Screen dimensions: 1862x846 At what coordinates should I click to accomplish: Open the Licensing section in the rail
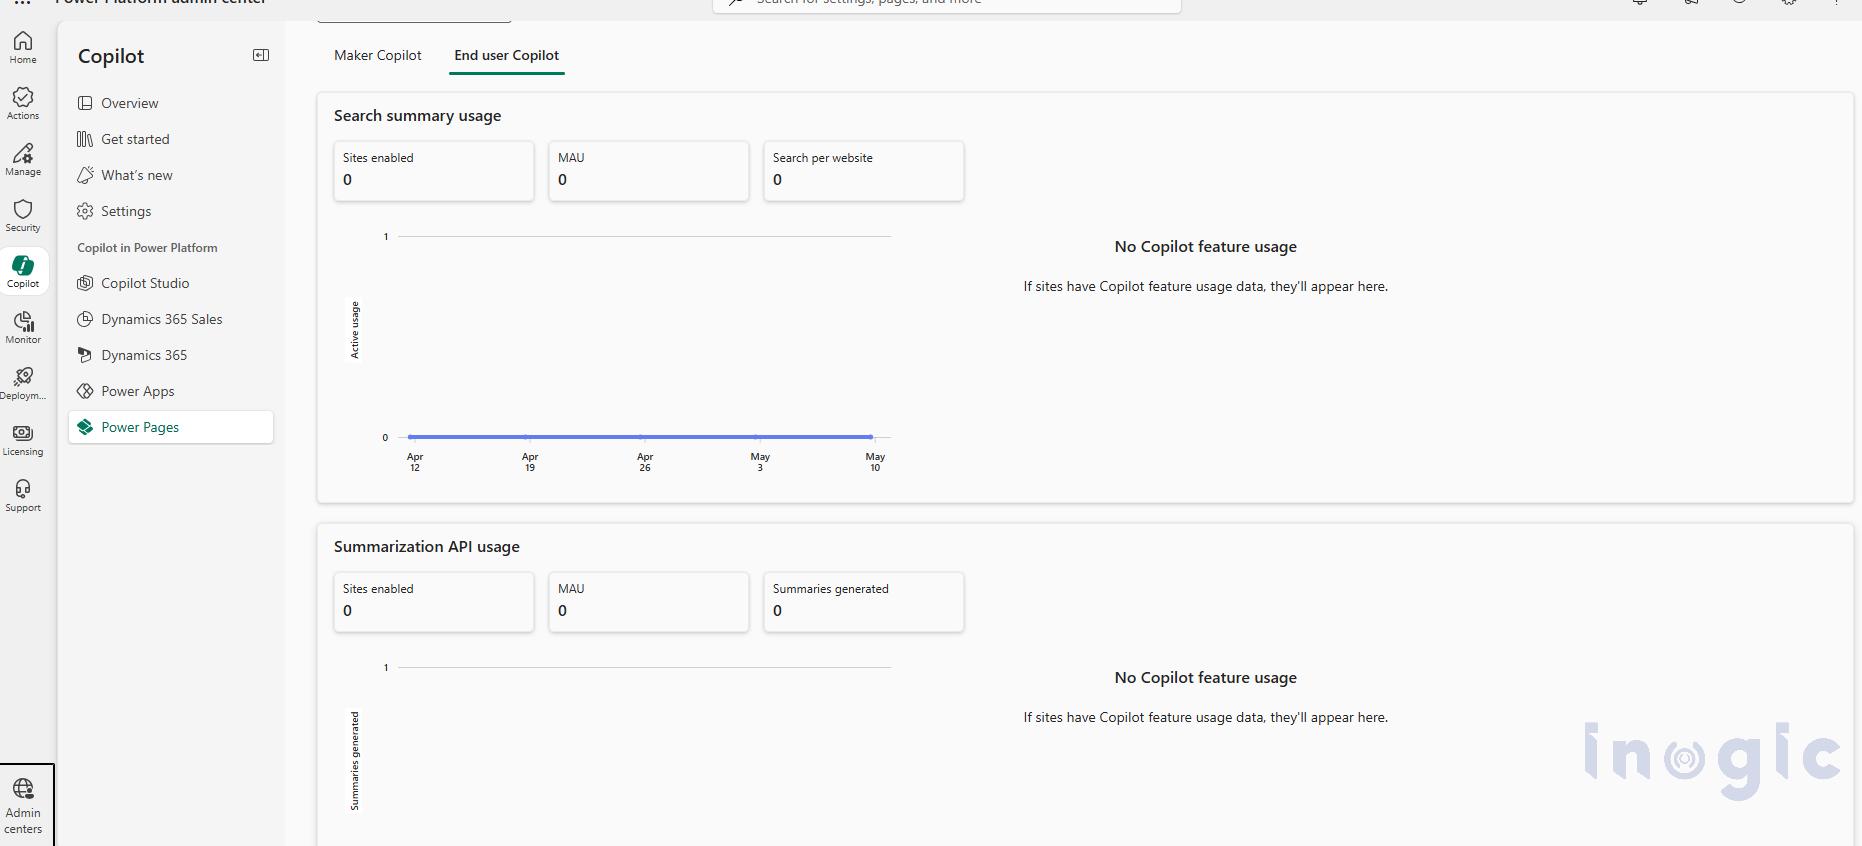pos(23,439)
